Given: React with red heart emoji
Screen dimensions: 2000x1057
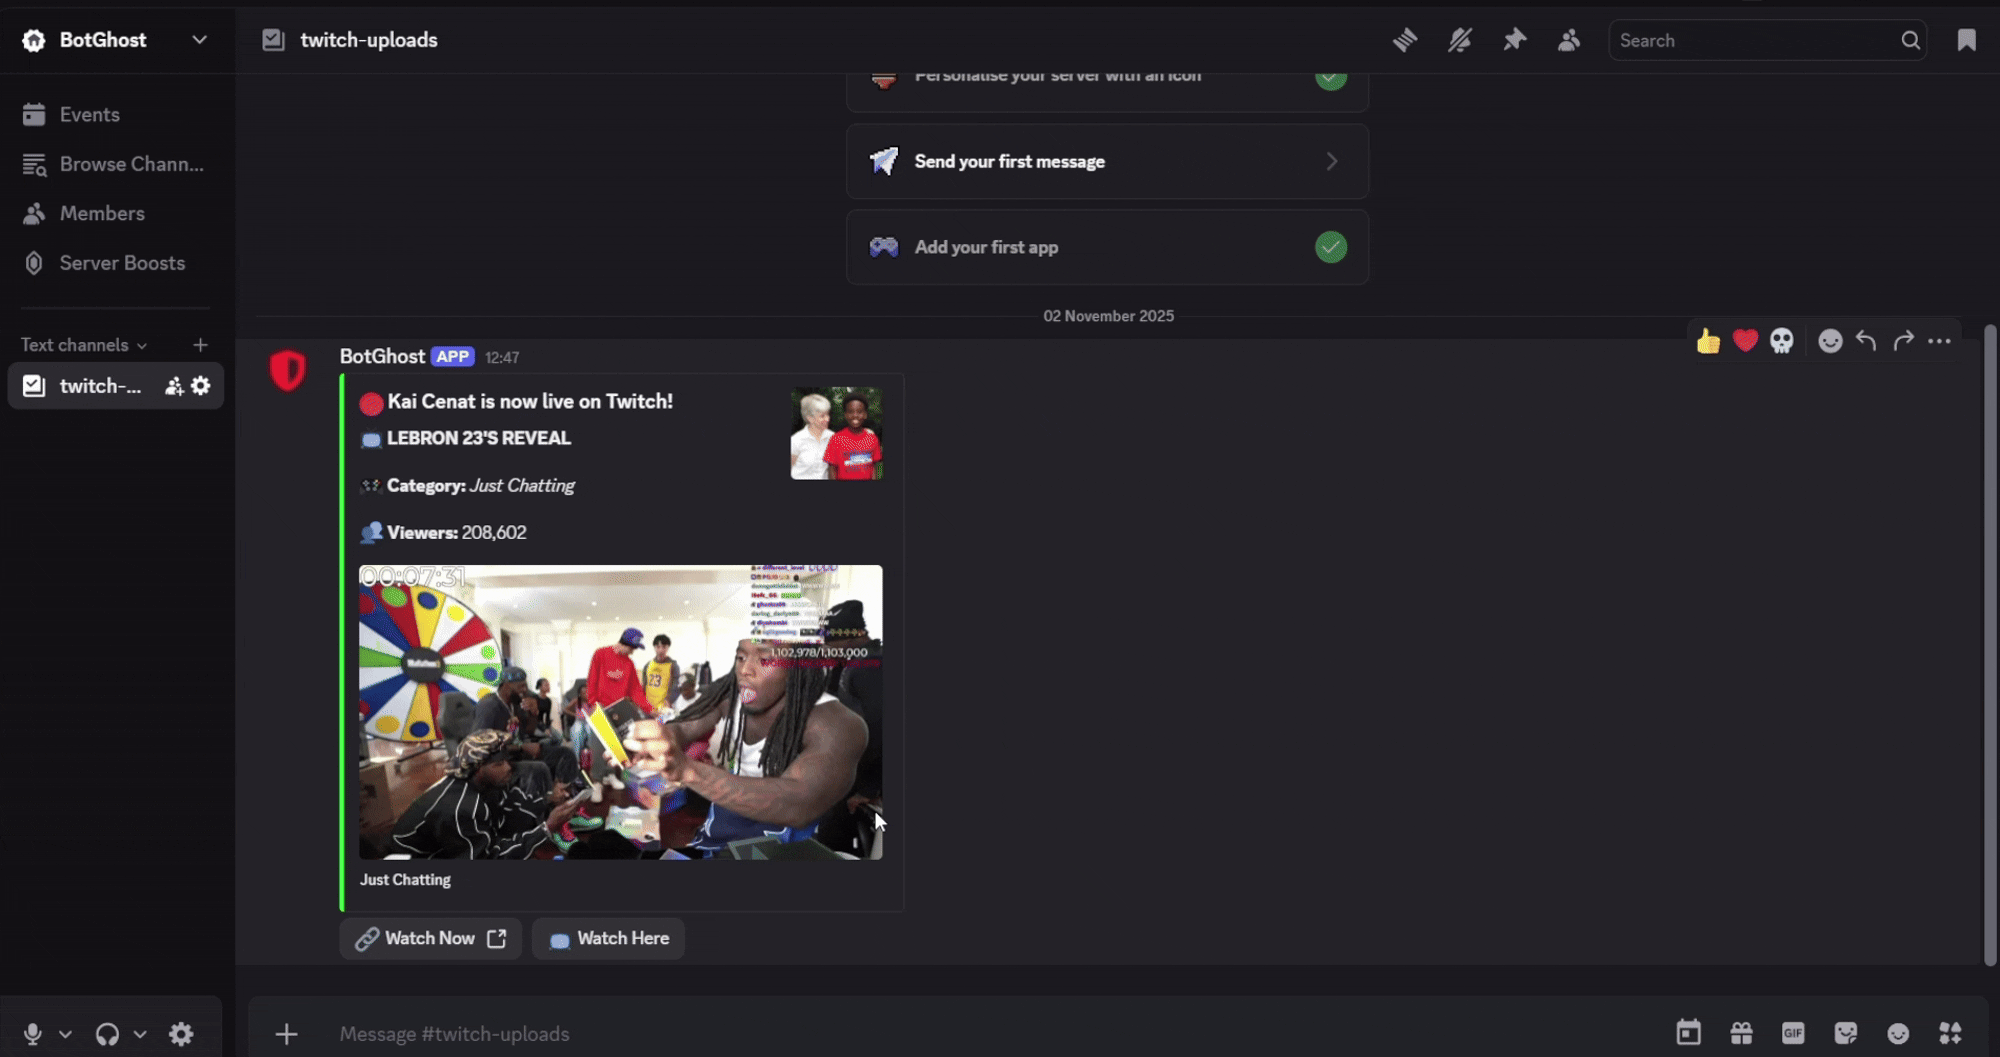Looking at the screenshot, I should 1745,341.
